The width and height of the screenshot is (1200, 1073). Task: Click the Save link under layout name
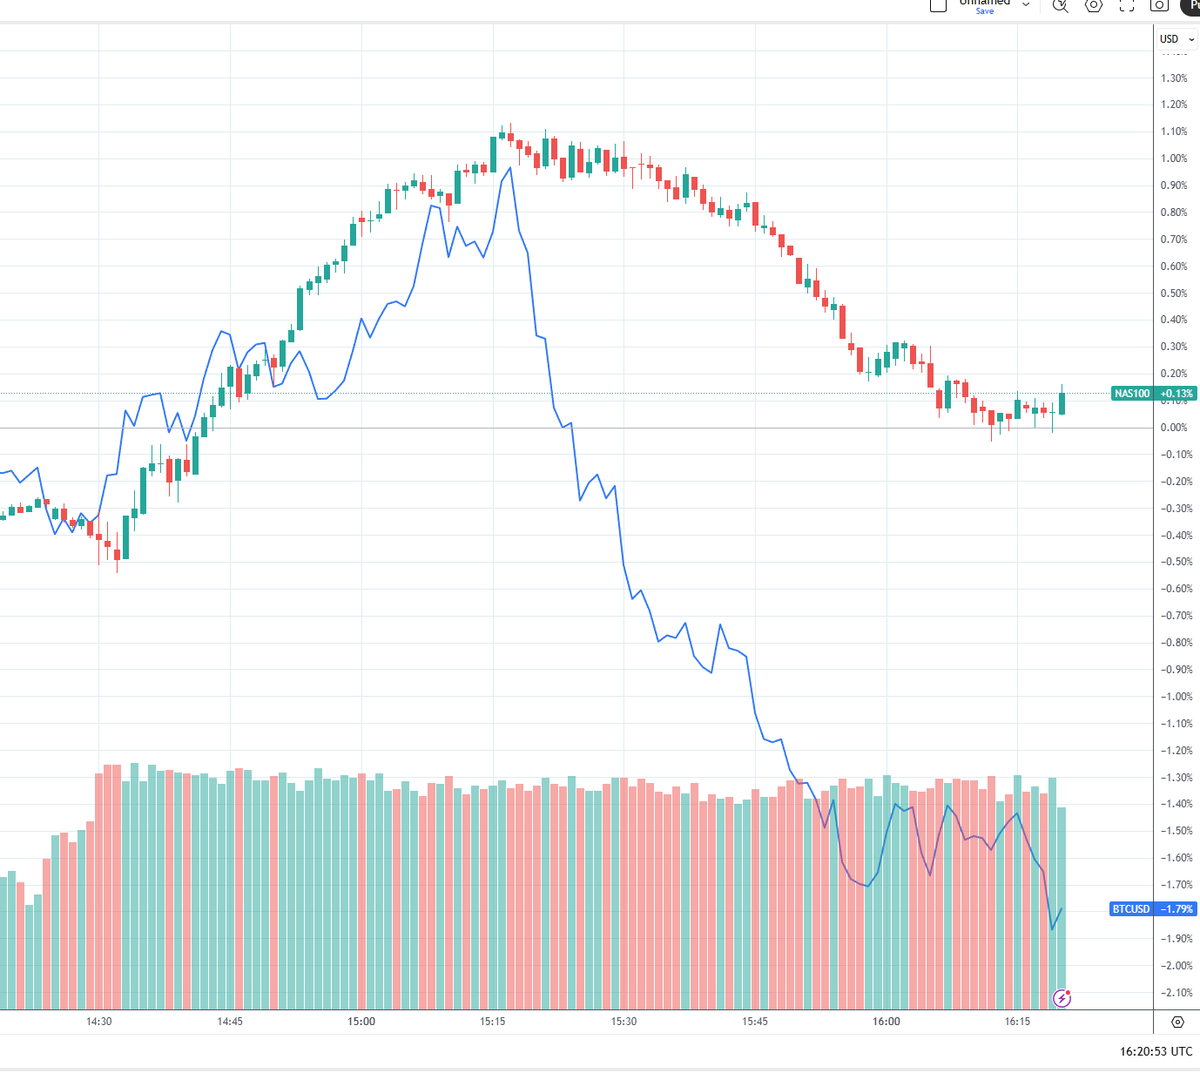point(985,11)
